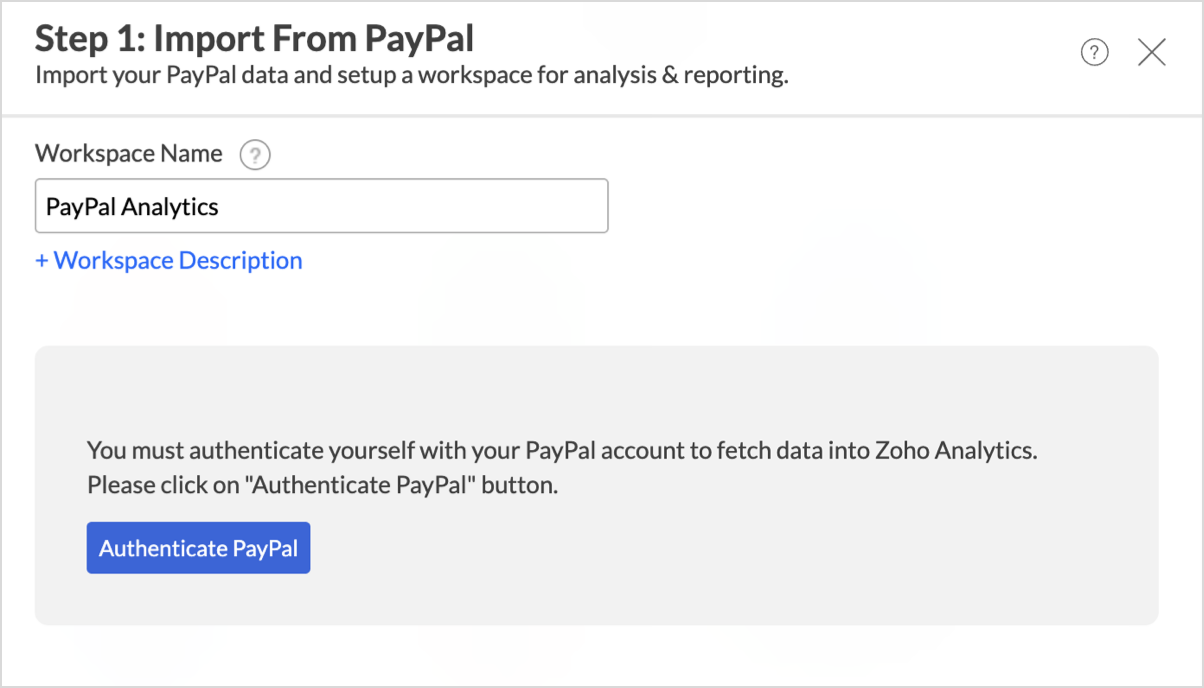This screenshot has height=688, width=1204.
Task: Dismiss the wizard using the X icon
Action: click(1152, 53)
